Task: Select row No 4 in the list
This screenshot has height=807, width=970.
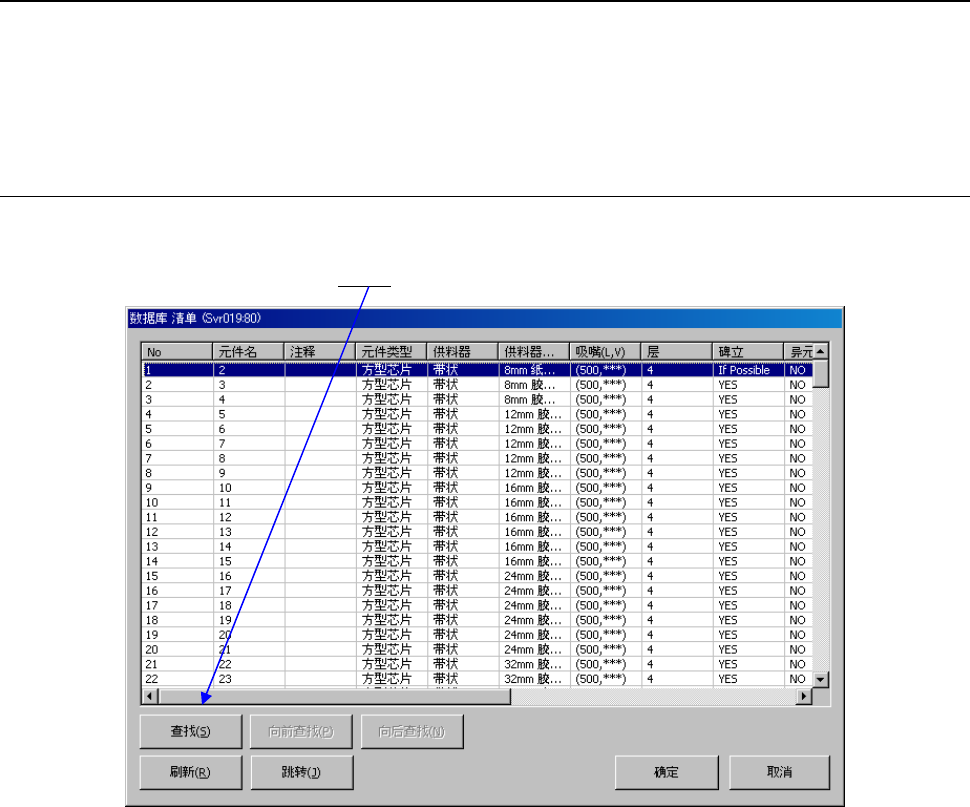Action: point(477,414)
